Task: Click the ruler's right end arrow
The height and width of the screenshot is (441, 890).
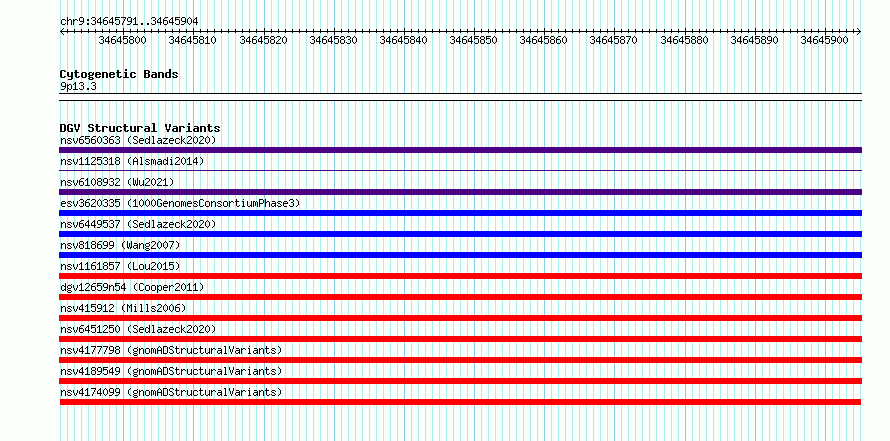Action: point(859,31)
